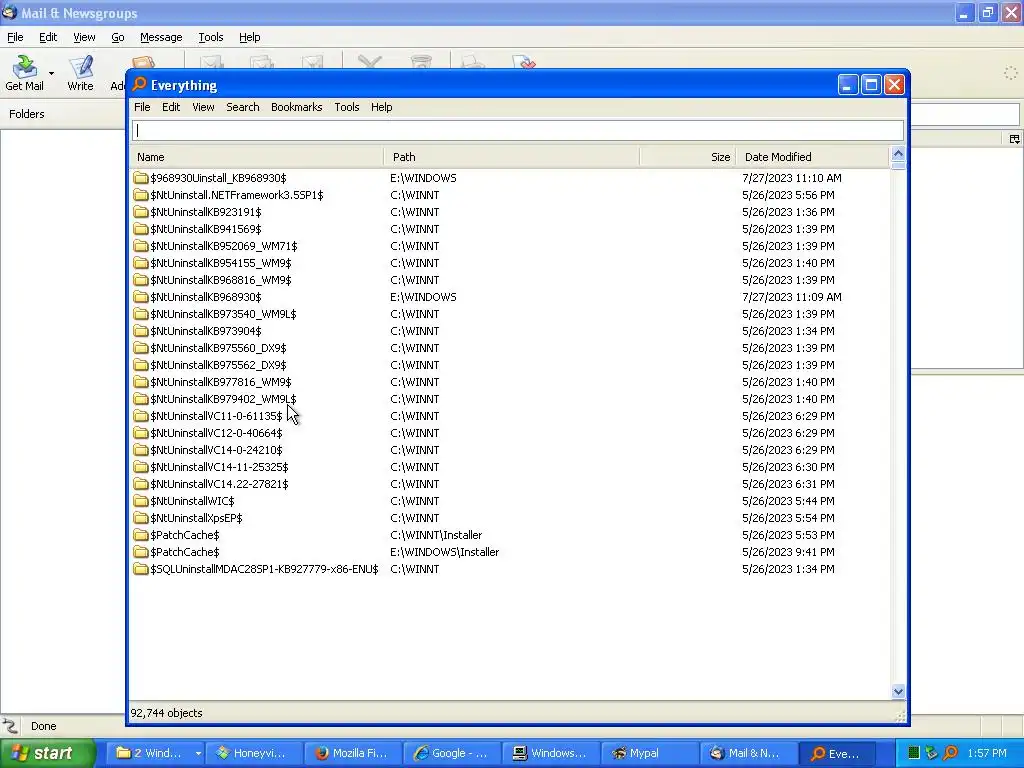This screenshot has height=768, width=1024.
Task: Select folder icon of $NtUninstallKB975562_DX9$
Action: point(140,364)
